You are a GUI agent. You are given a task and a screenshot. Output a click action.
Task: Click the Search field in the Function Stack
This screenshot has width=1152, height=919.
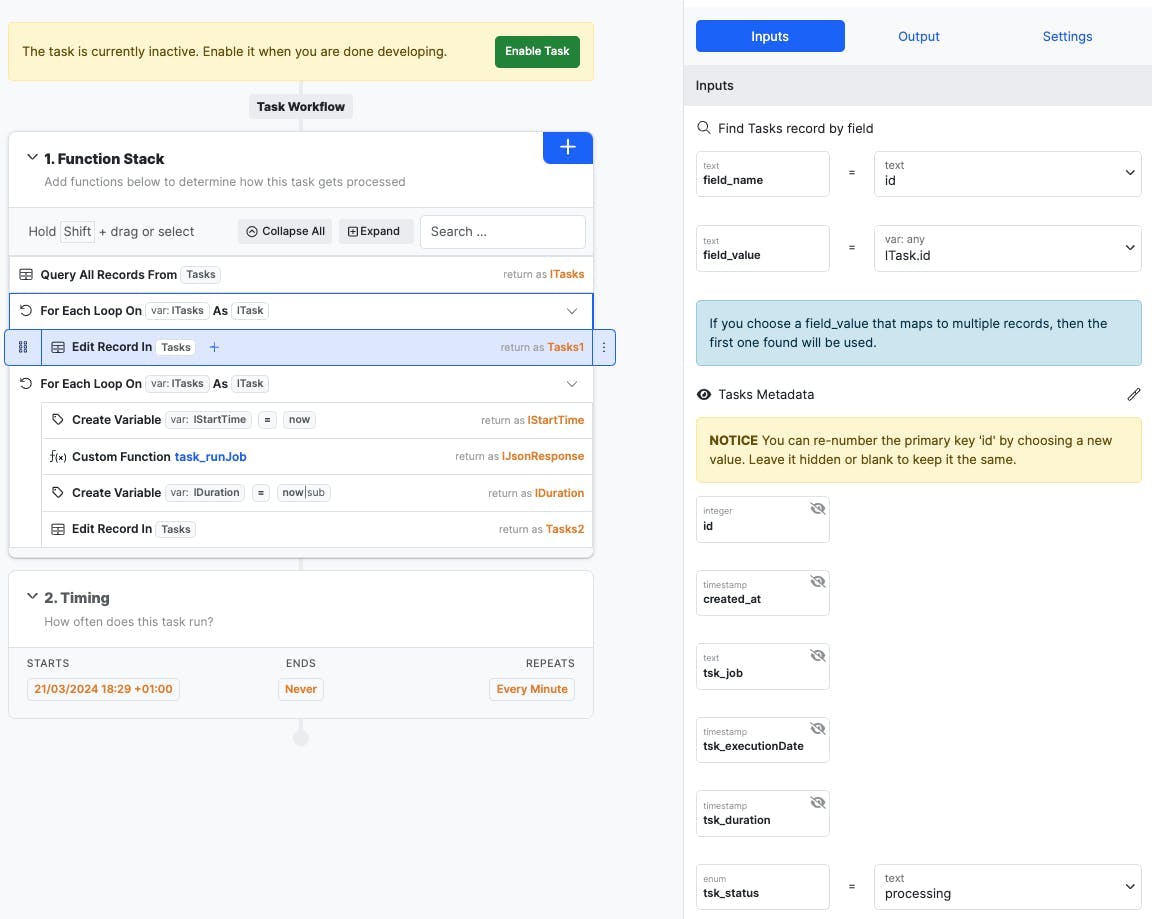coord(502,231)
